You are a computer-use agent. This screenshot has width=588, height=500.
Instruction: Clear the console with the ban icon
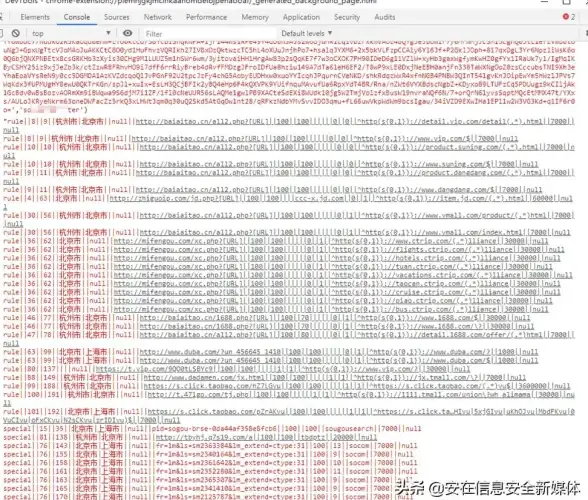15,33
